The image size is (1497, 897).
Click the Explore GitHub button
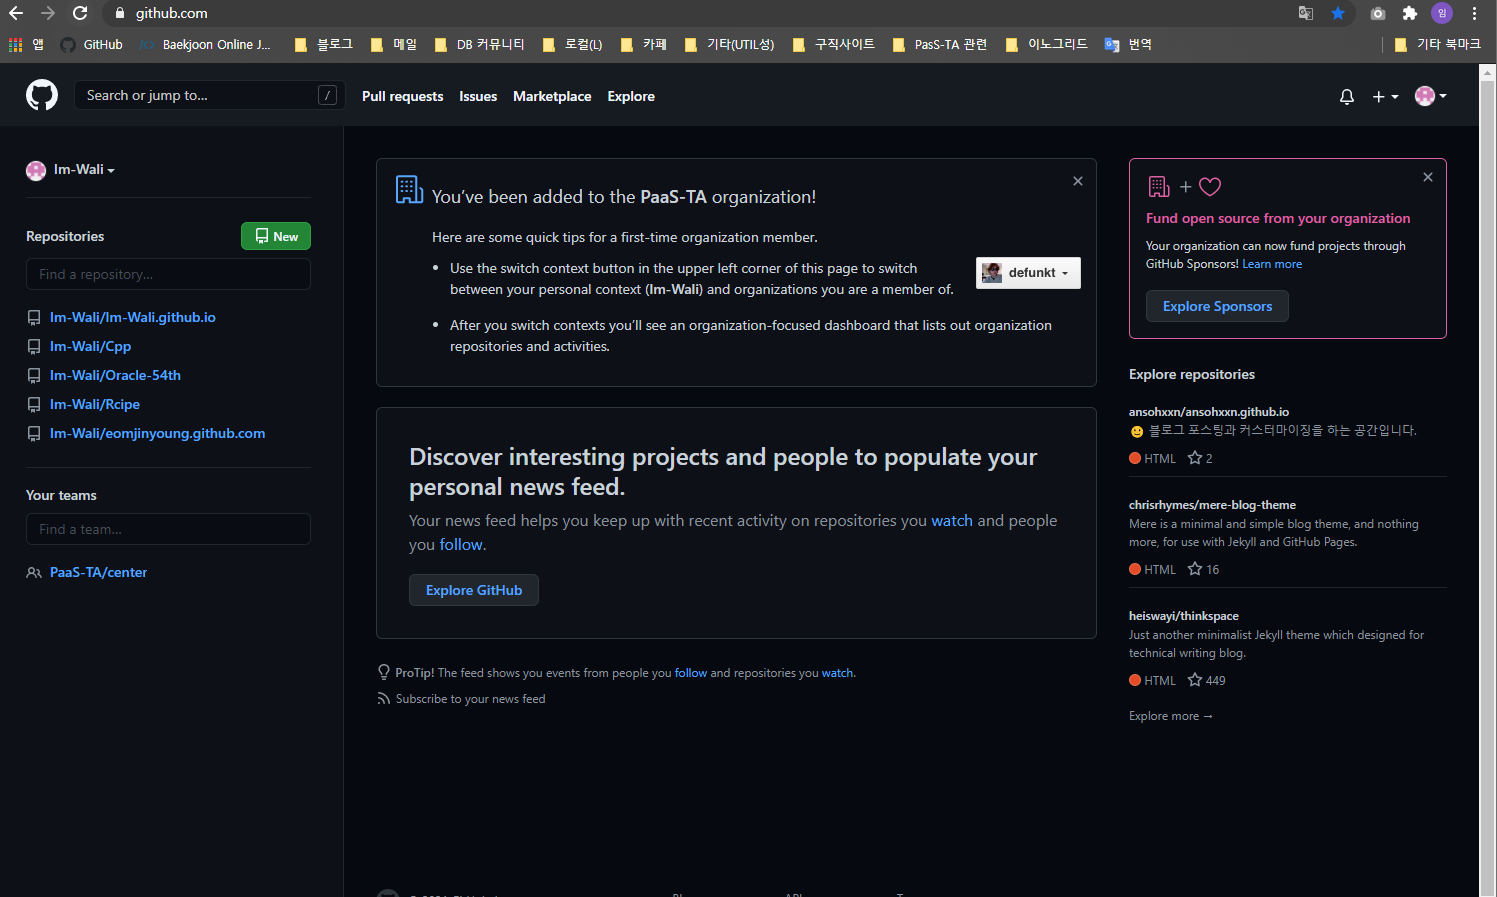(x=474, y=590)
